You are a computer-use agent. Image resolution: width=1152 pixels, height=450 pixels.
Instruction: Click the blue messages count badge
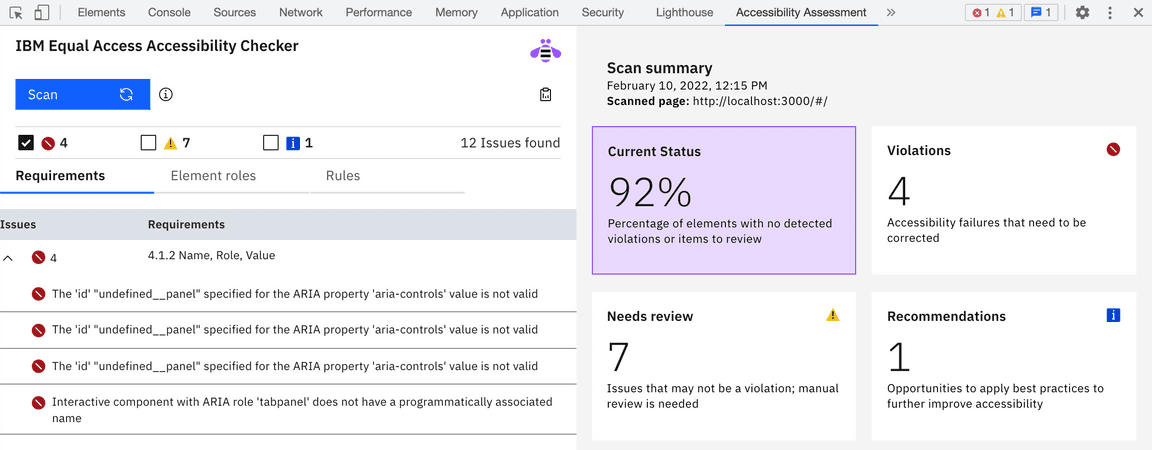coord(1041,12)
